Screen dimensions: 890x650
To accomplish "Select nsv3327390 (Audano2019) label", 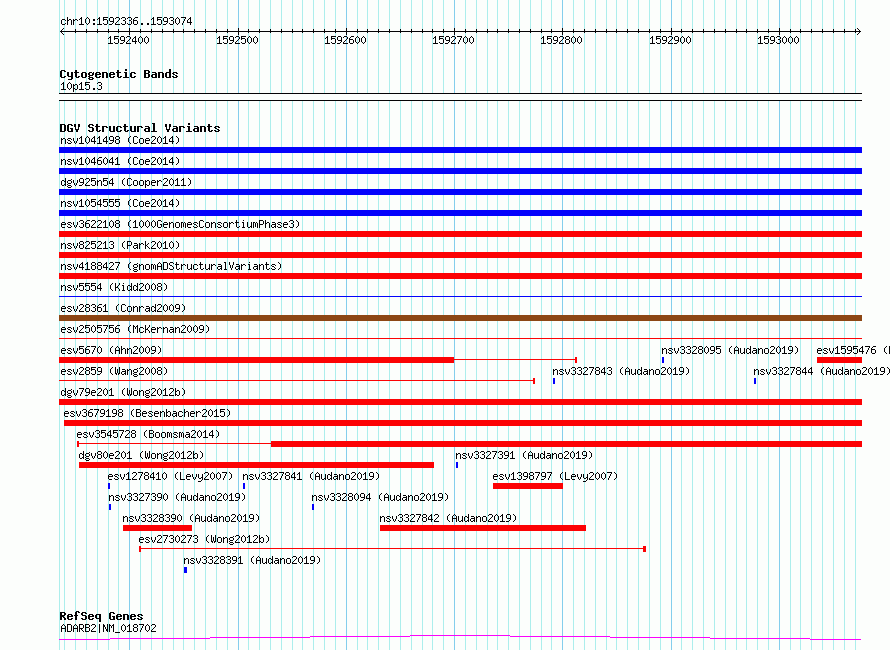I will click(x=177, y=497).
